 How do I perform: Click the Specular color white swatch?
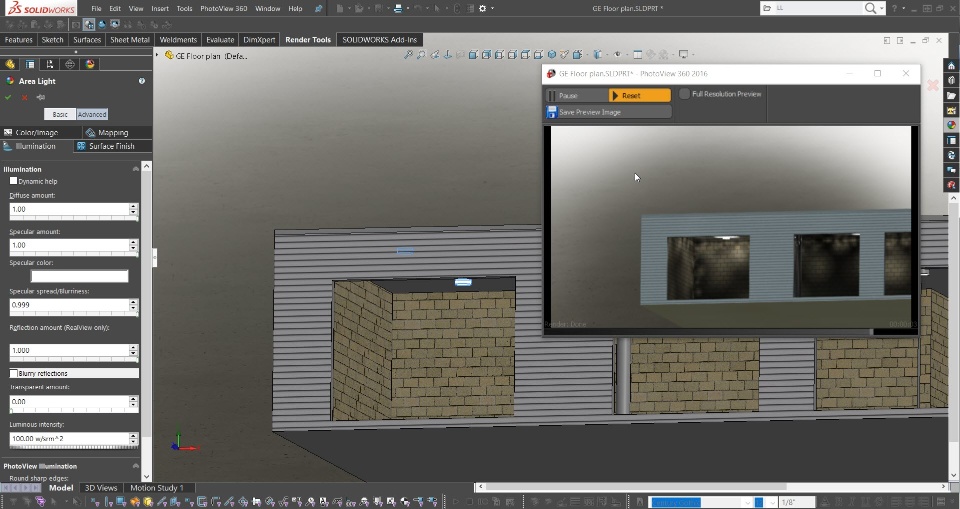click(x=80, y=276)
